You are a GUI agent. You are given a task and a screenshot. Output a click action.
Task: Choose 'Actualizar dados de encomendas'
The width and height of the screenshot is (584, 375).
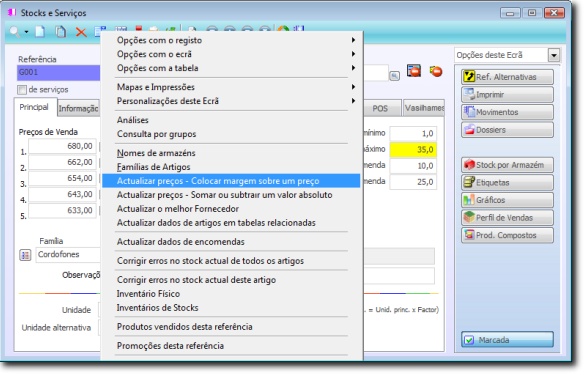[x=231, y=242]
